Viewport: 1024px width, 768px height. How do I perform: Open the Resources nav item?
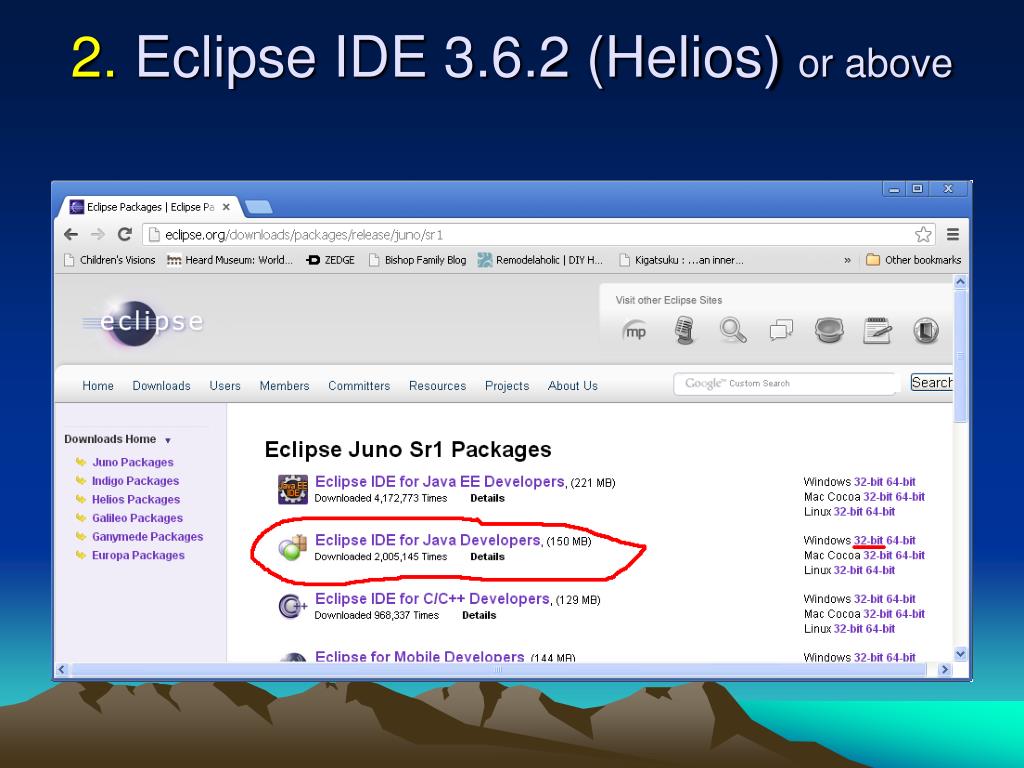coord(438,386)
